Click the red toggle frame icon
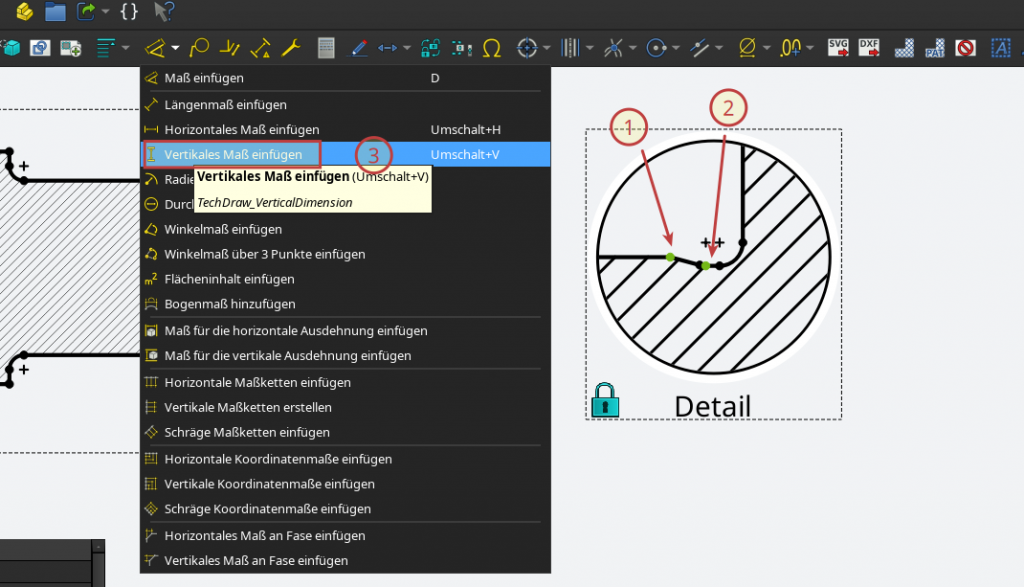The width and height of the screenshot is (1024, 587). [x=965, y=47]
